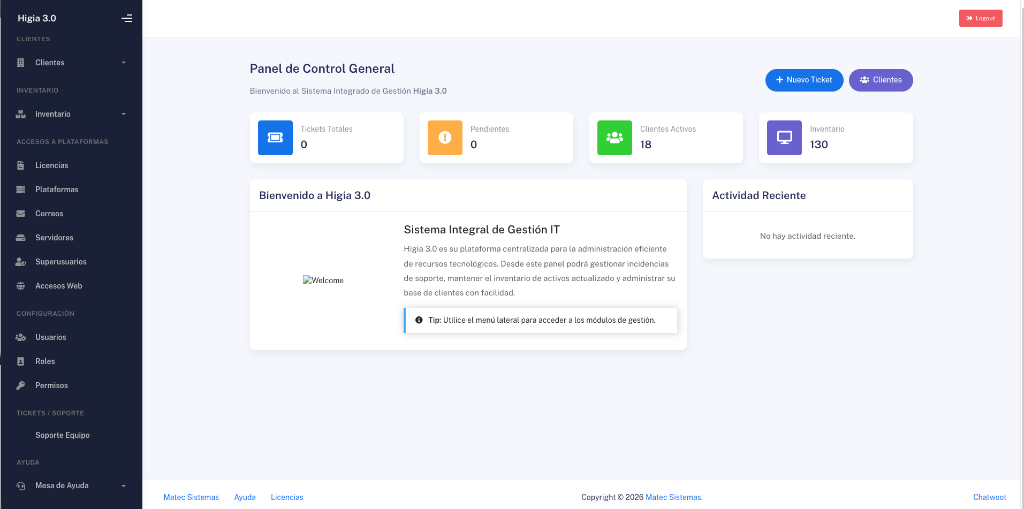Click the blue Tickets Totales icon
The height and width of the screenshot is (509, 1024).
(275, 137)
